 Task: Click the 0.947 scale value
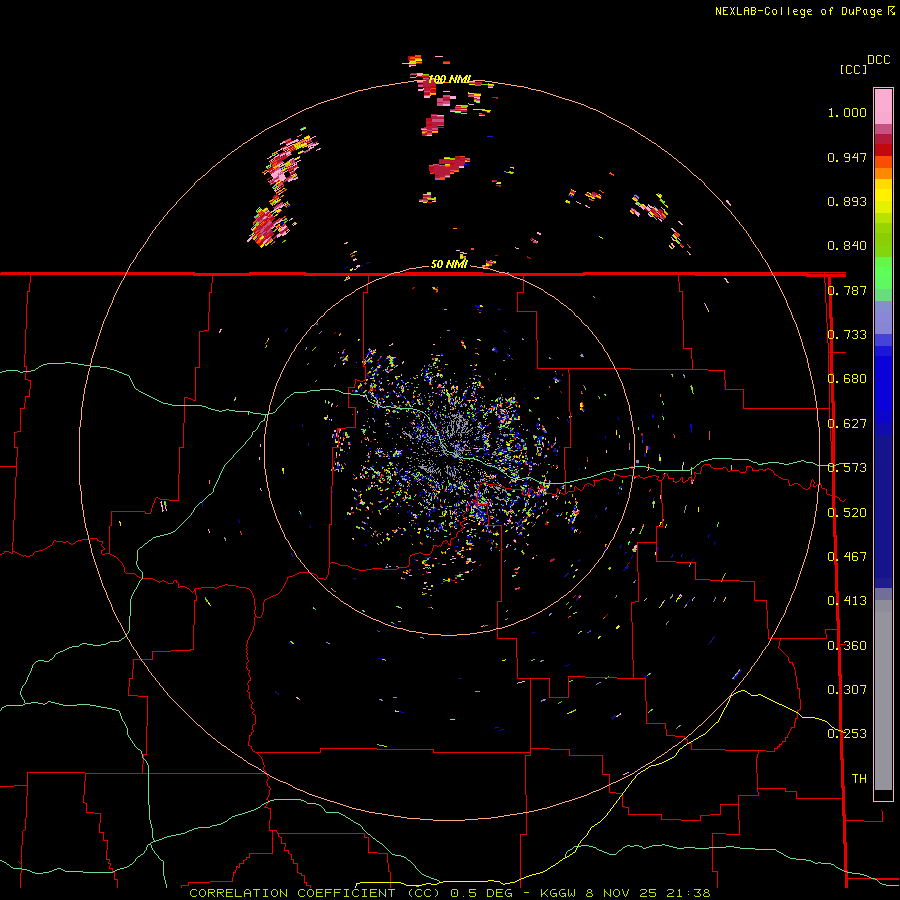tap(847, 157)
